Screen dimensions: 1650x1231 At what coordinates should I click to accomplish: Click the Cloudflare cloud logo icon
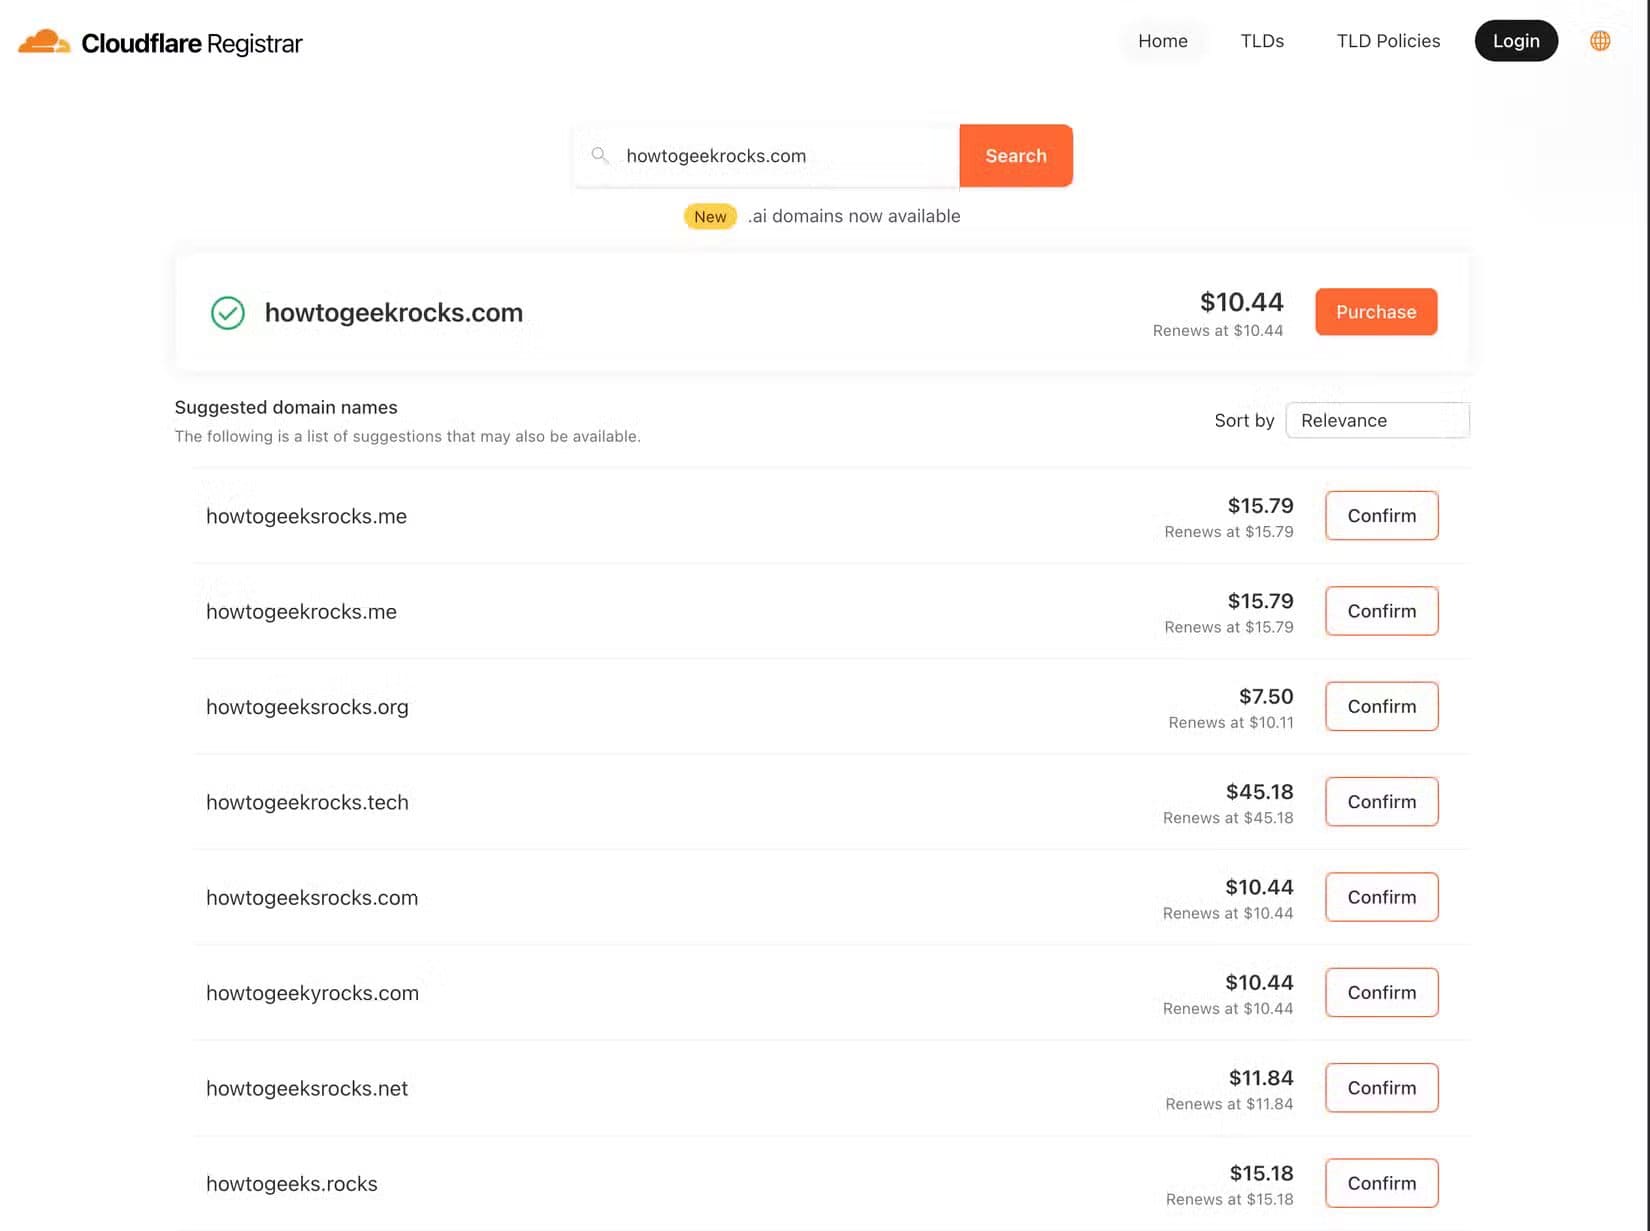coord(44,42)
